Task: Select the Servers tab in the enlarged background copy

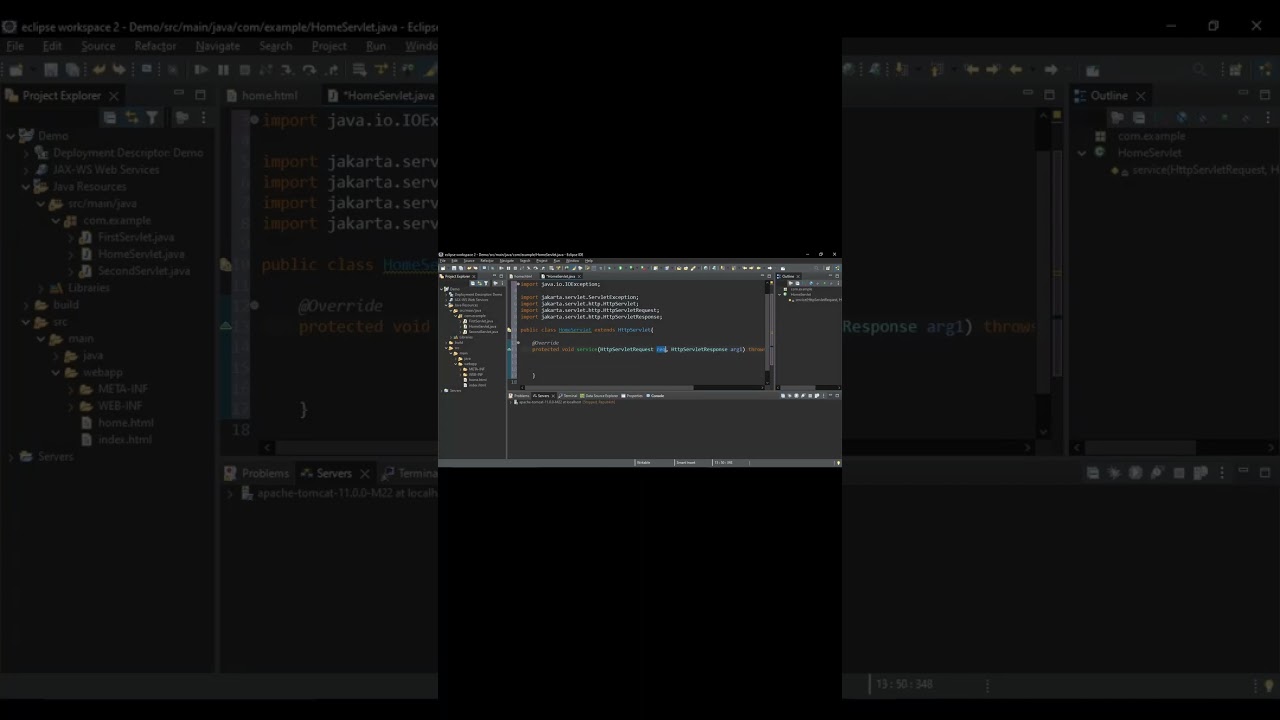Action: [x=334, y=474]
